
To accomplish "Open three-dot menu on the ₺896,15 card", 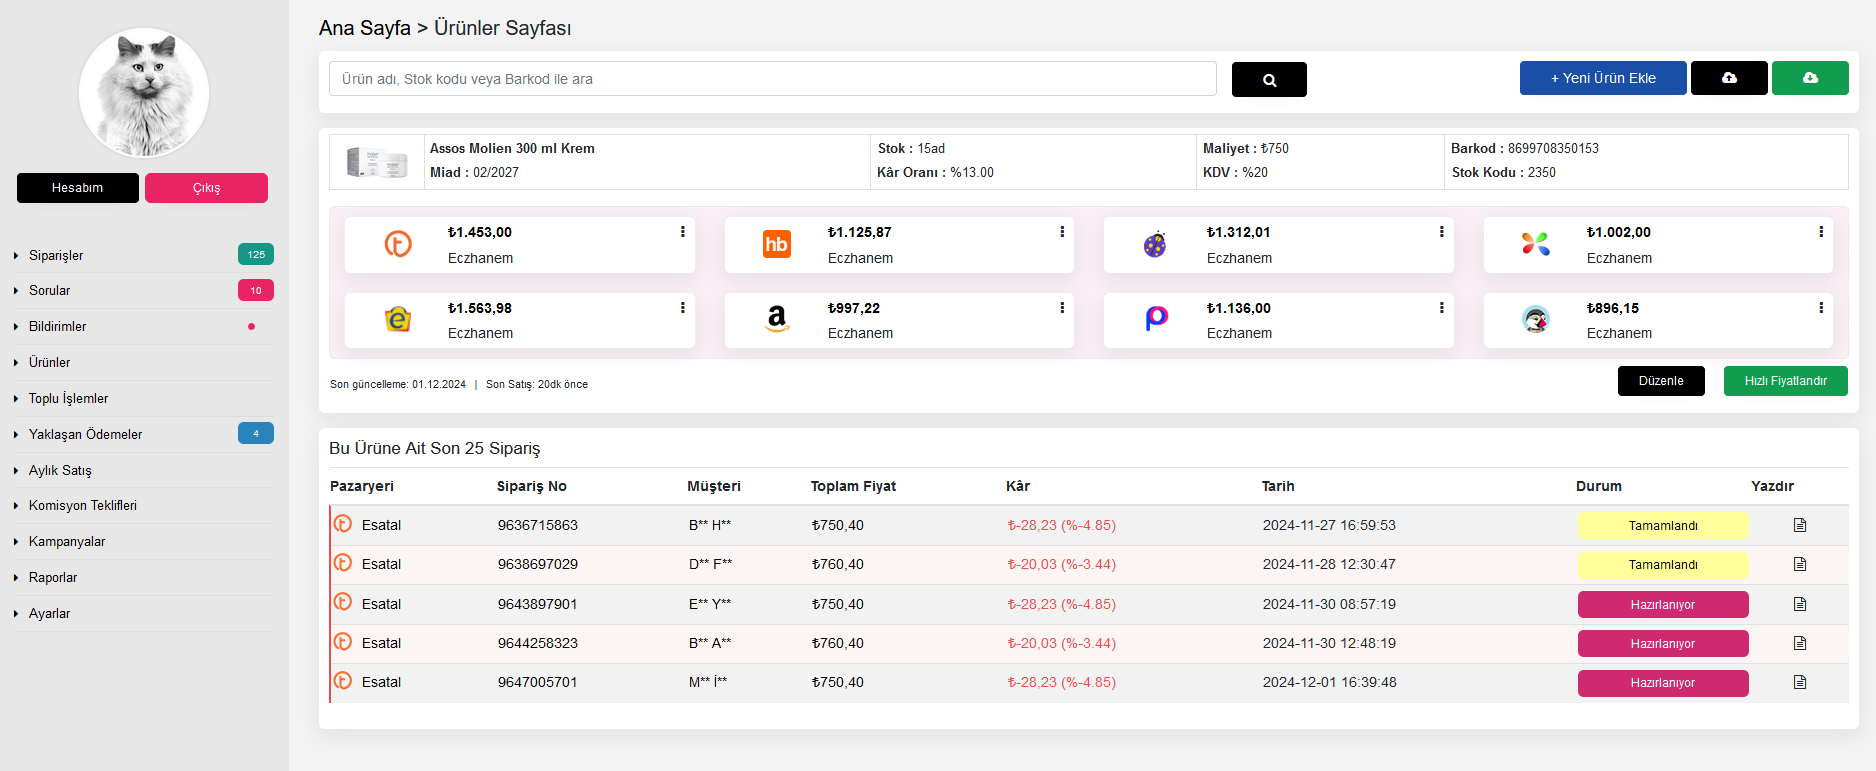I will pos(1820,308).
